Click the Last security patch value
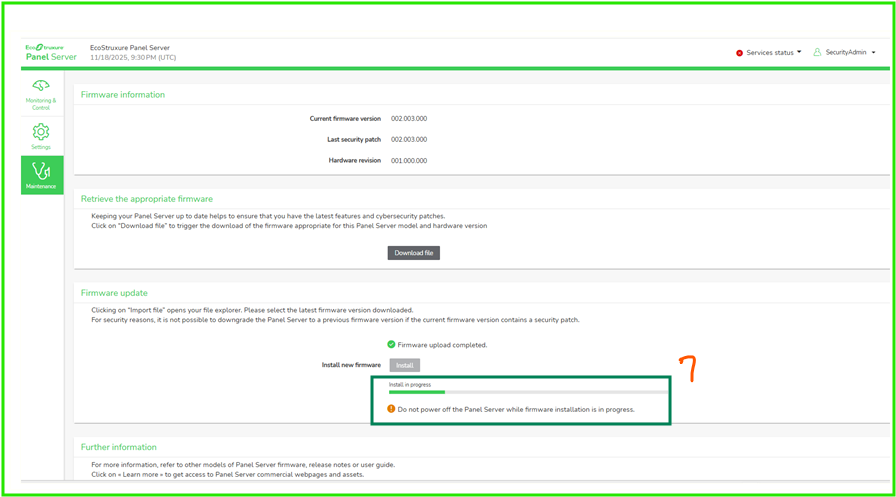This screenshot has width=896, height=497. (409, 139)
